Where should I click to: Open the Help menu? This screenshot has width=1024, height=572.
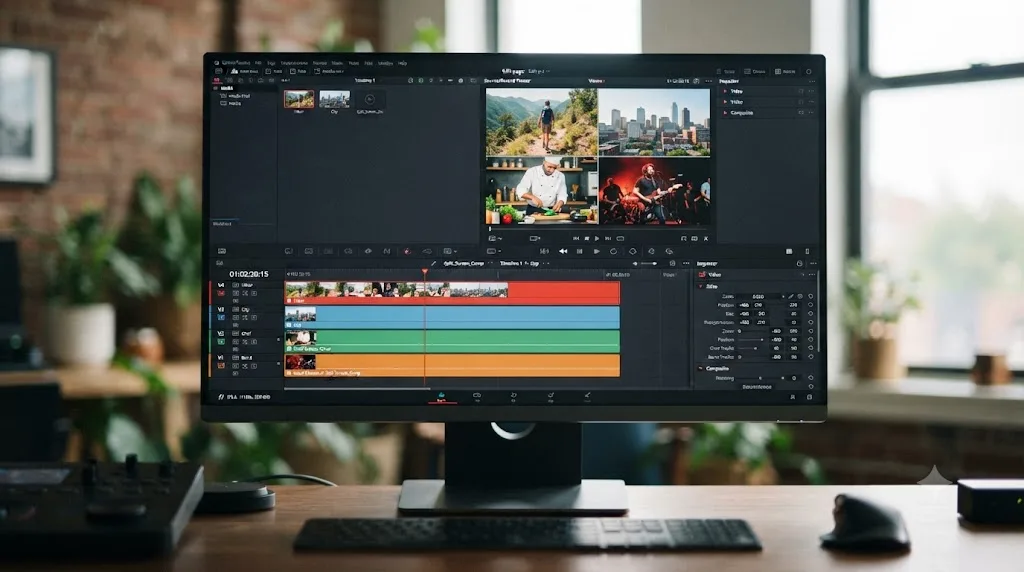click(402, 63)
